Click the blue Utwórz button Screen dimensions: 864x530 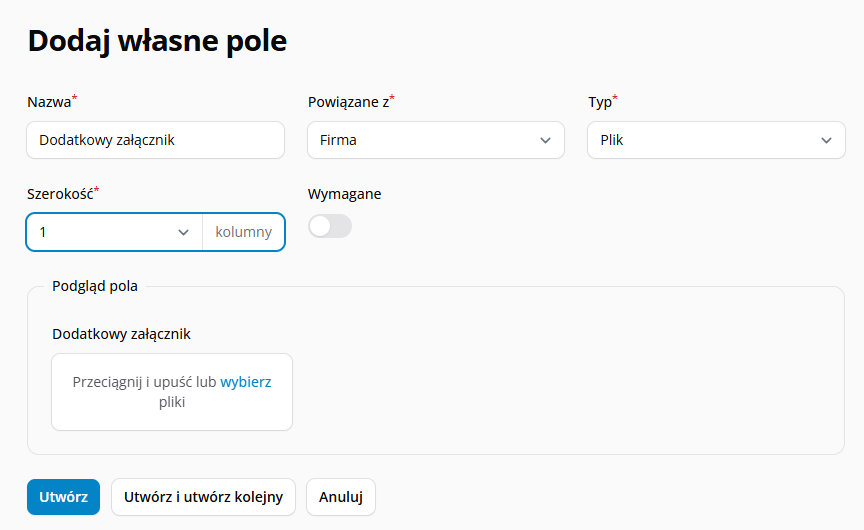[63, 497]
